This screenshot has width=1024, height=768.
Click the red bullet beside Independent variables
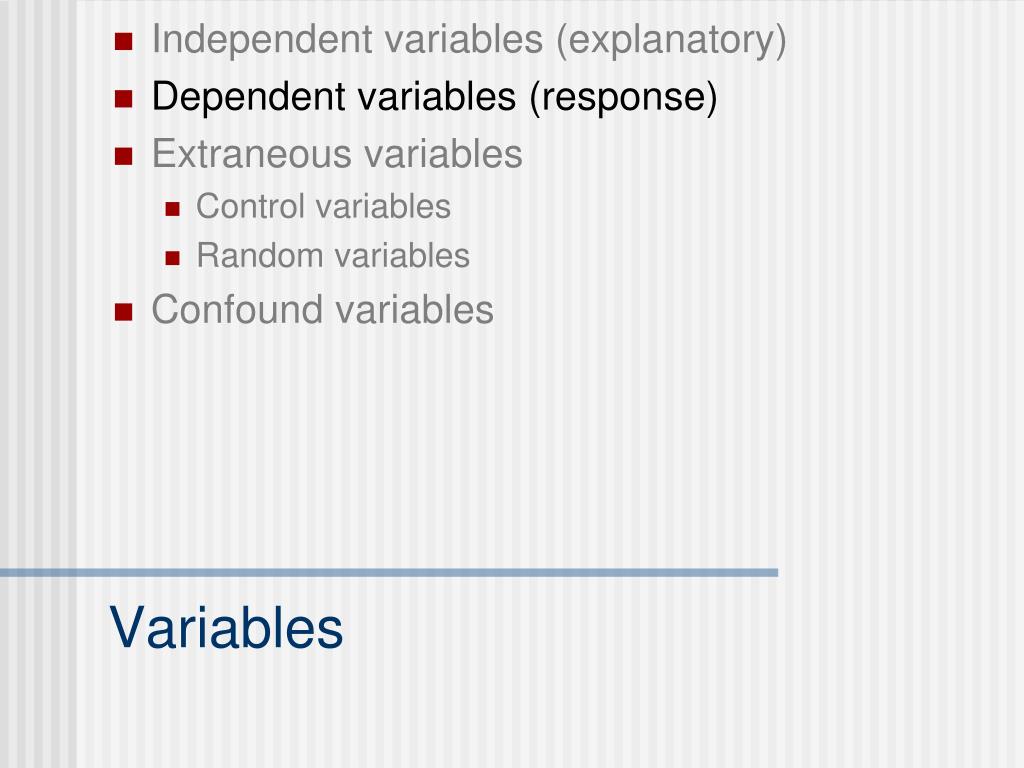(123, 42)
